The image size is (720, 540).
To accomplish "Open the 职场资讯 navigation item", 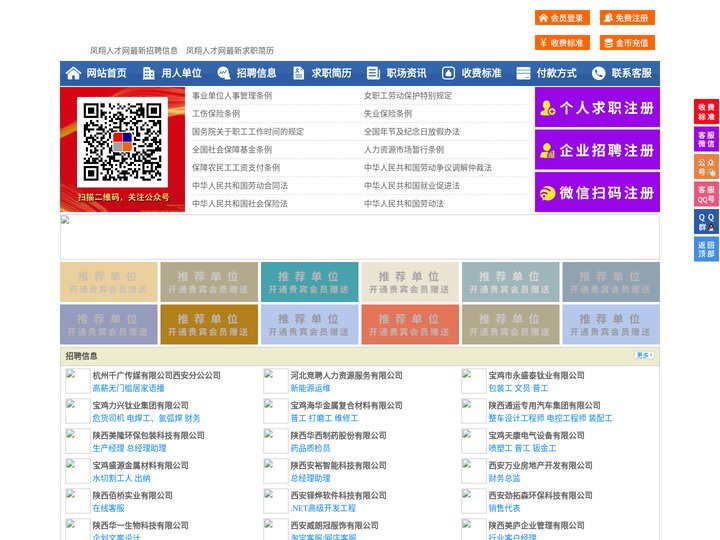I will point(406,73).
